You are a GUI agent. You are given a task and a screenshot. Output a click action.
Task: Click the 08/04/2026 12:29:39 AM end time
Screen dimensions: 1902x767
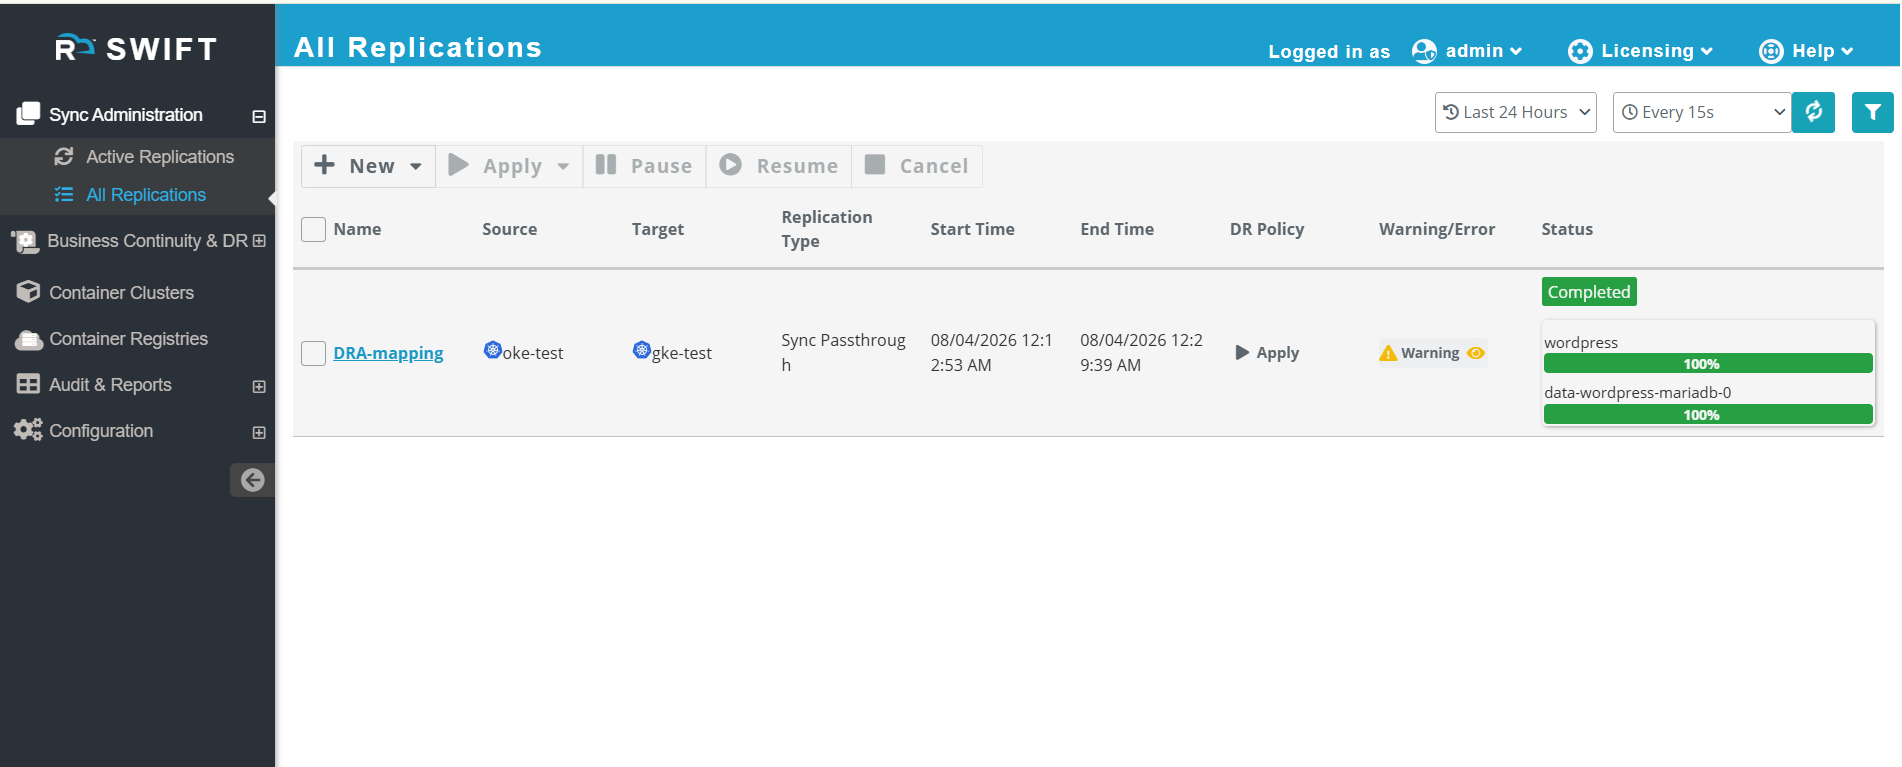click(x=1141, y=353)
